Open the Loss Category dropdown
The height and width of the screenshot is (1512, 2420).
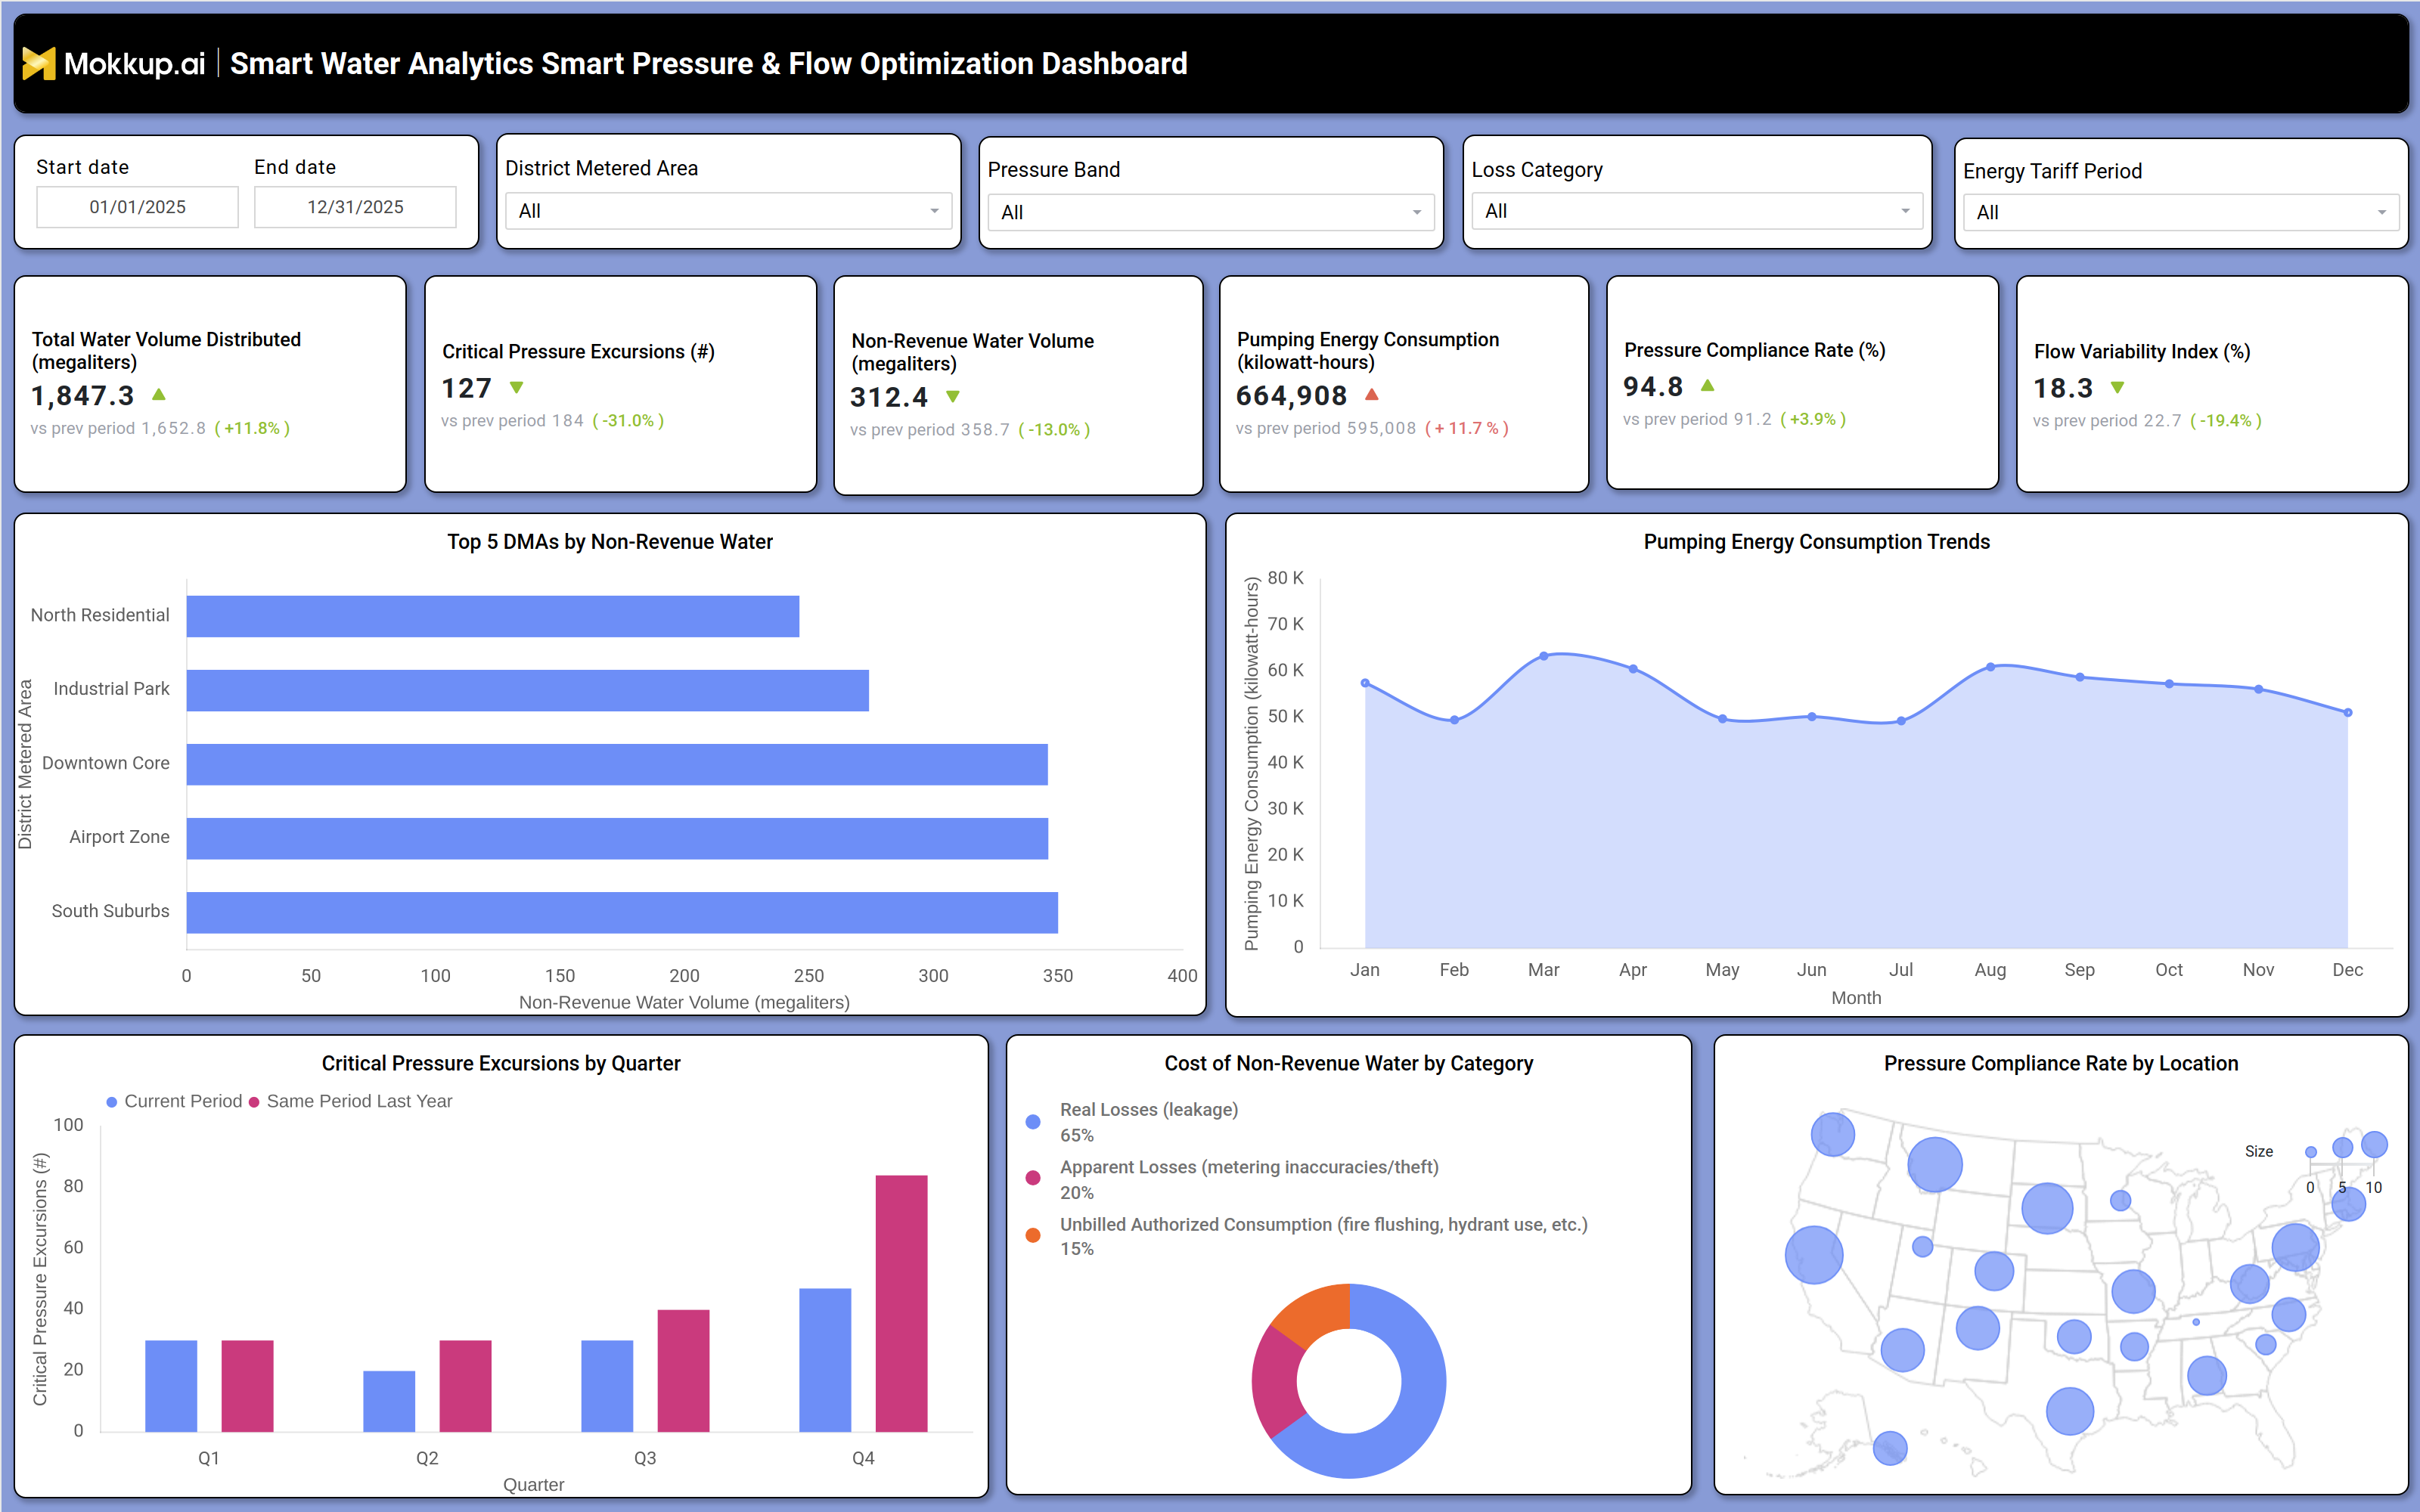click(x=1697, y=211)
